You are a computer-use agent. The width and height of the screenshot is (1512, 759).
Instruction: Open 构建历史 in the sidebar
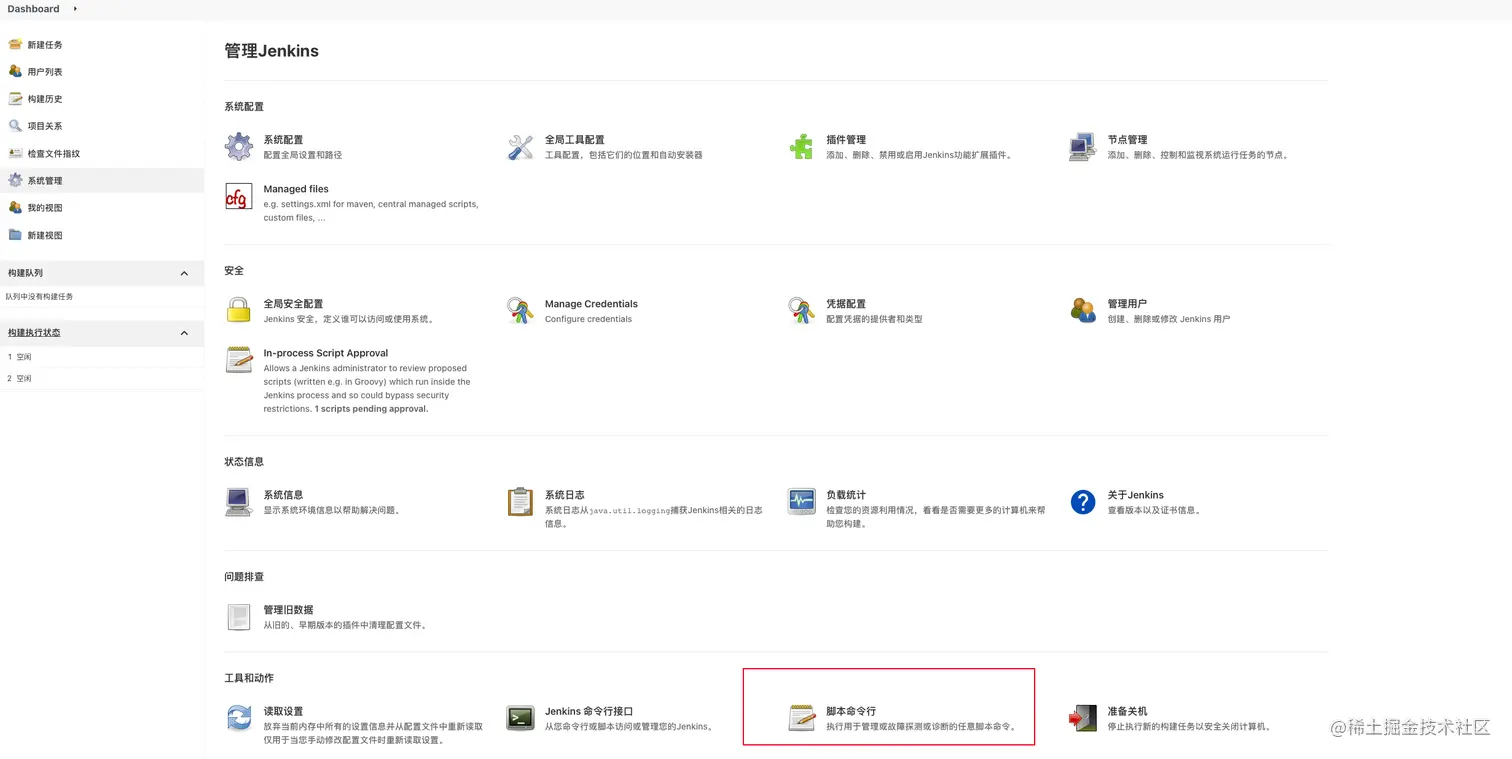pyautogui.click(x=45, y=99)
